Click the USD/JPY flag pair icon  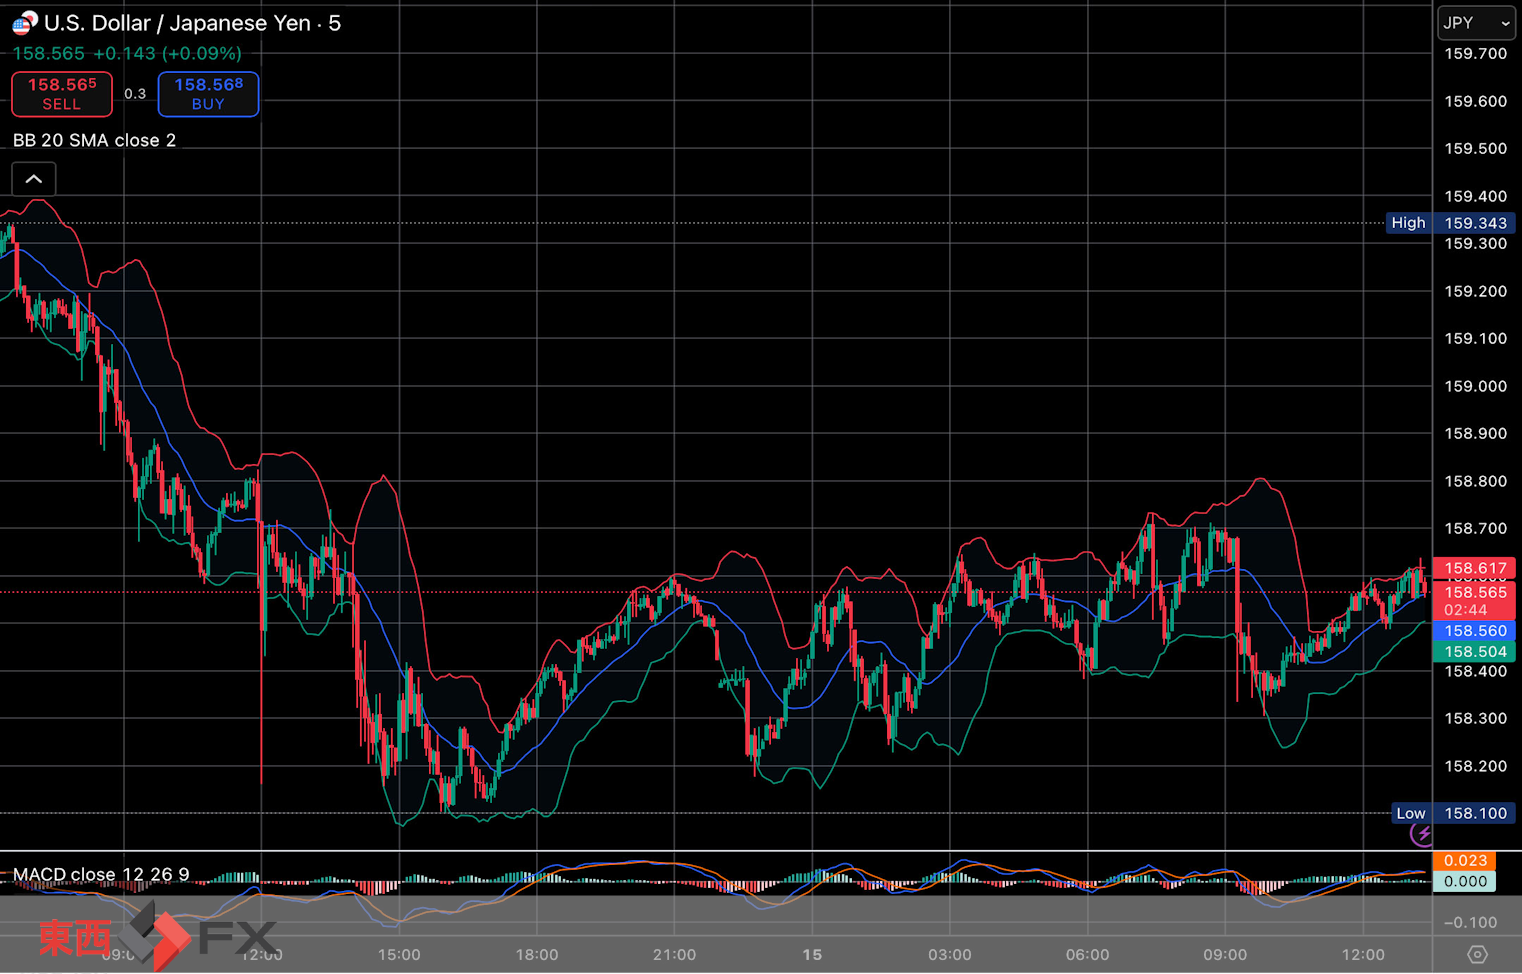(24, 23)
